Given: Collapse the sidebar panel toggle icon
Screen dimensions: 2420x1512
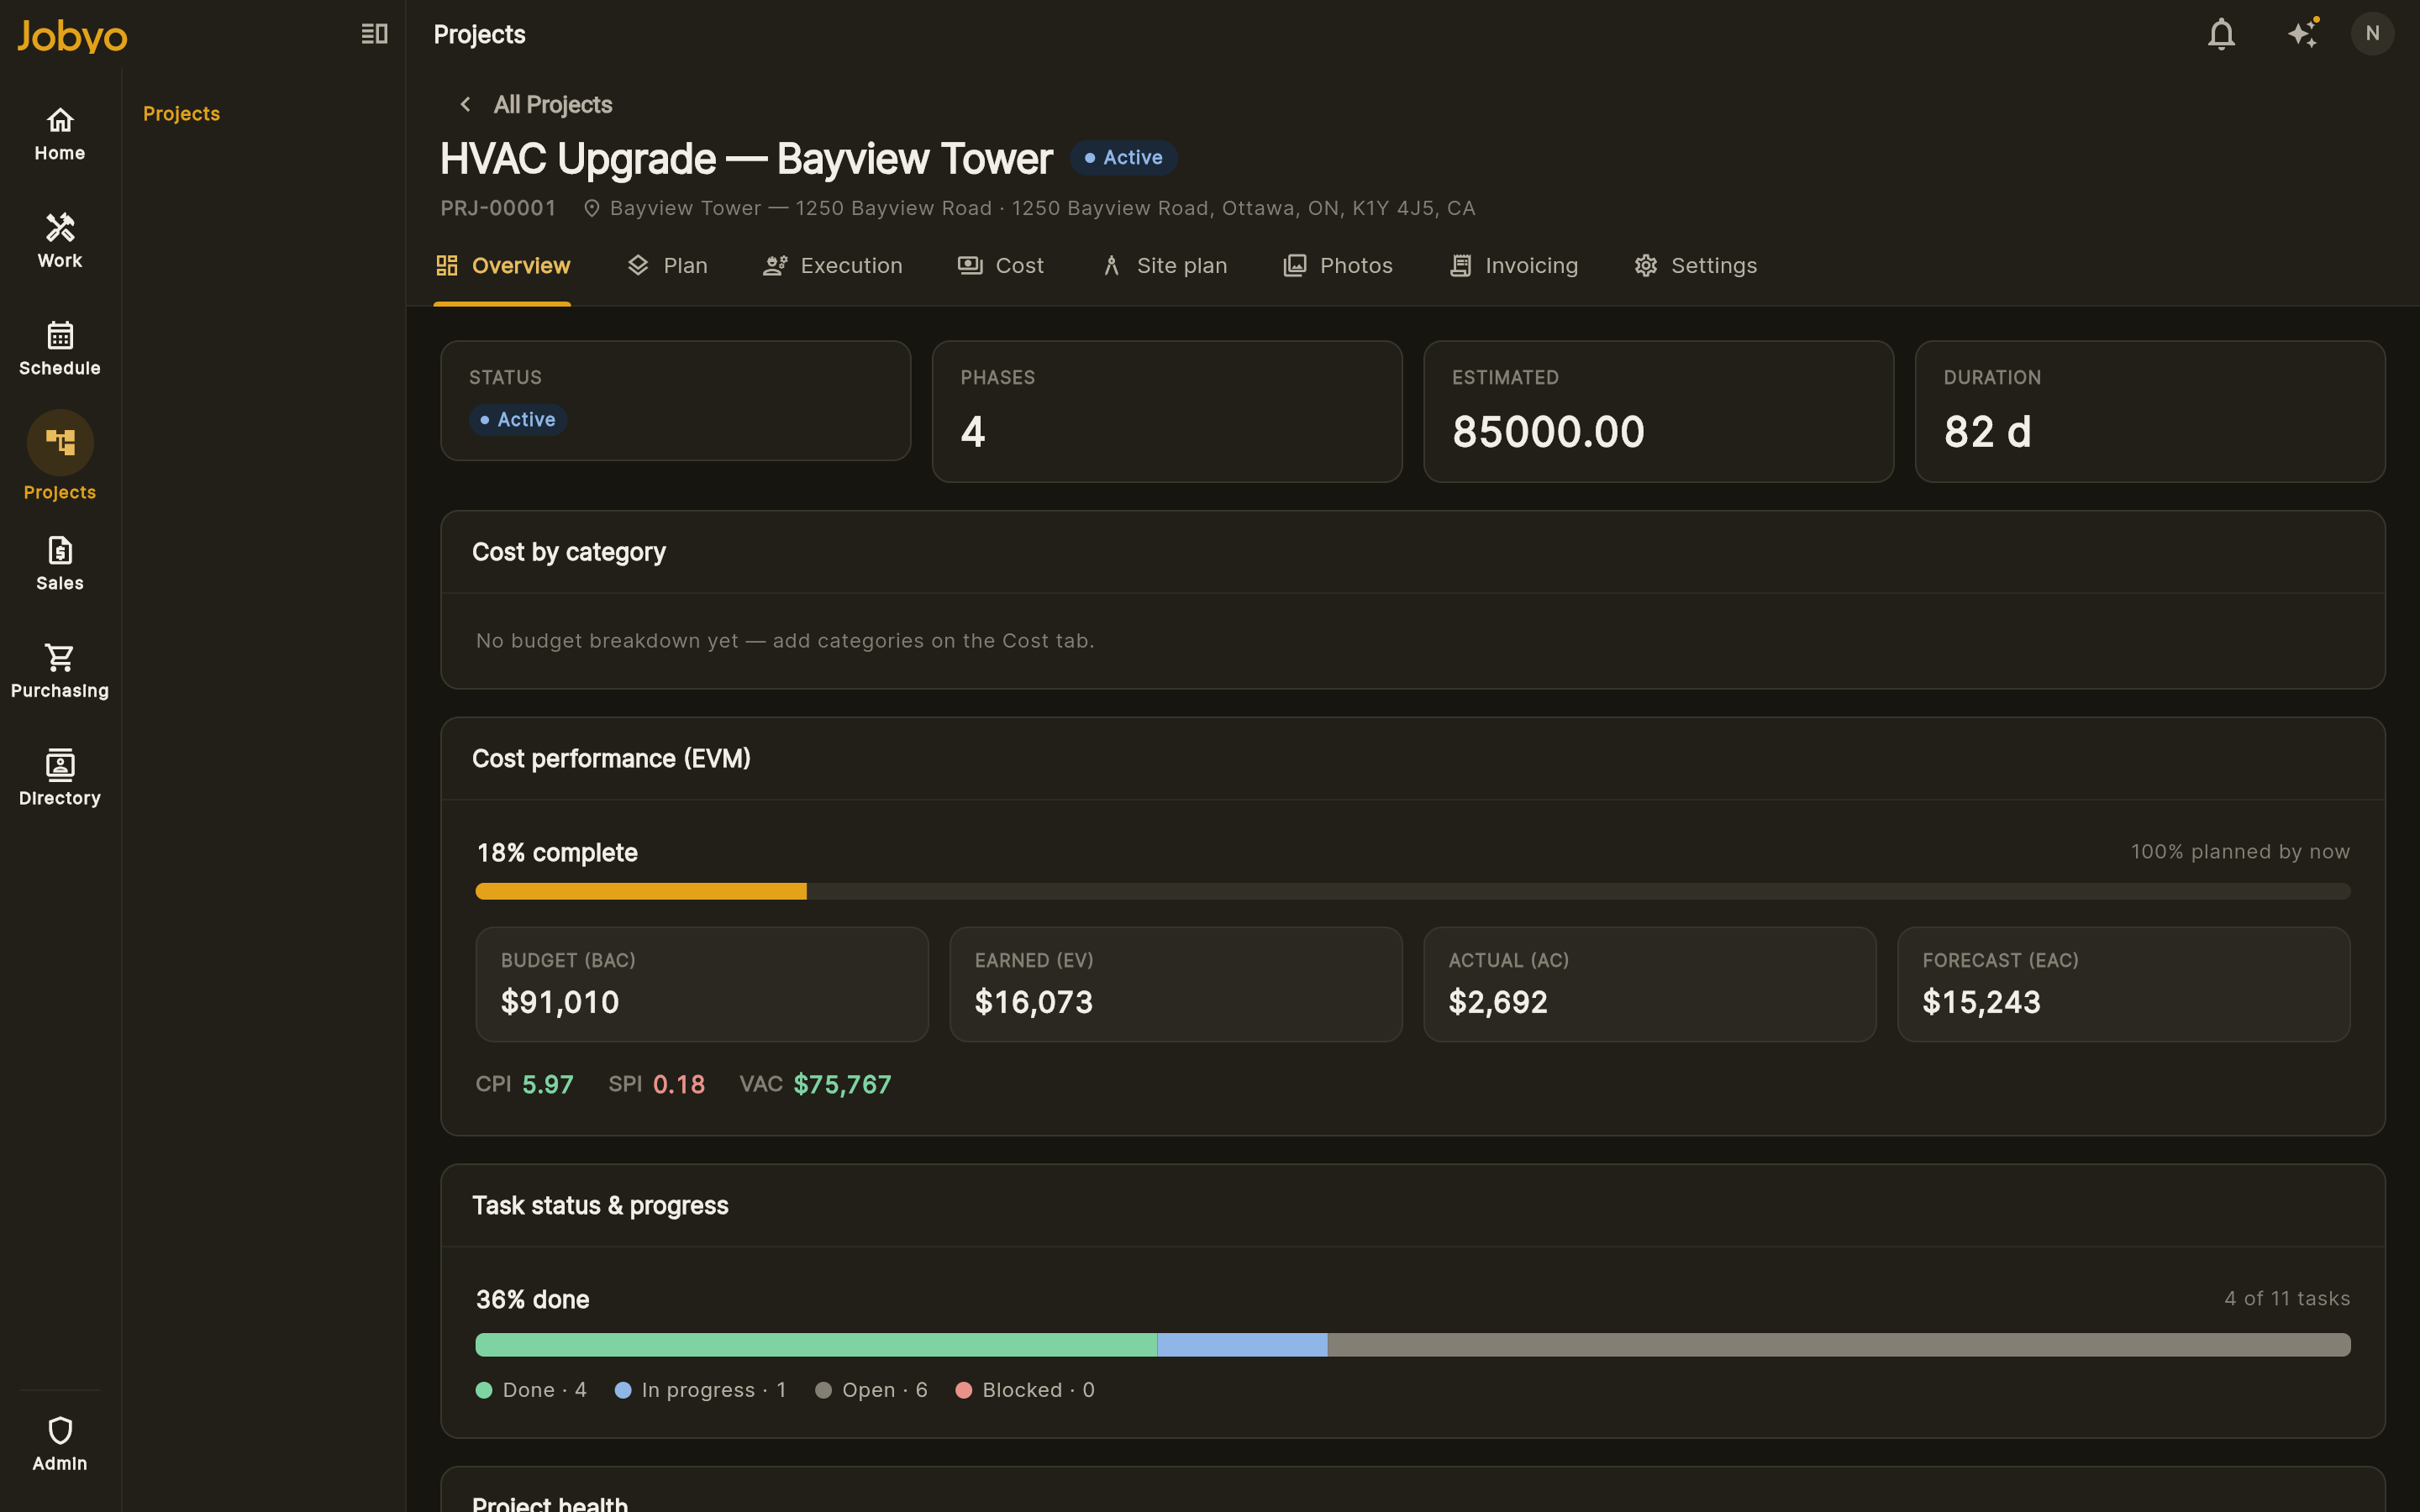Looking at the screenshot, I should pyautogui.click(x=374, y=34).
